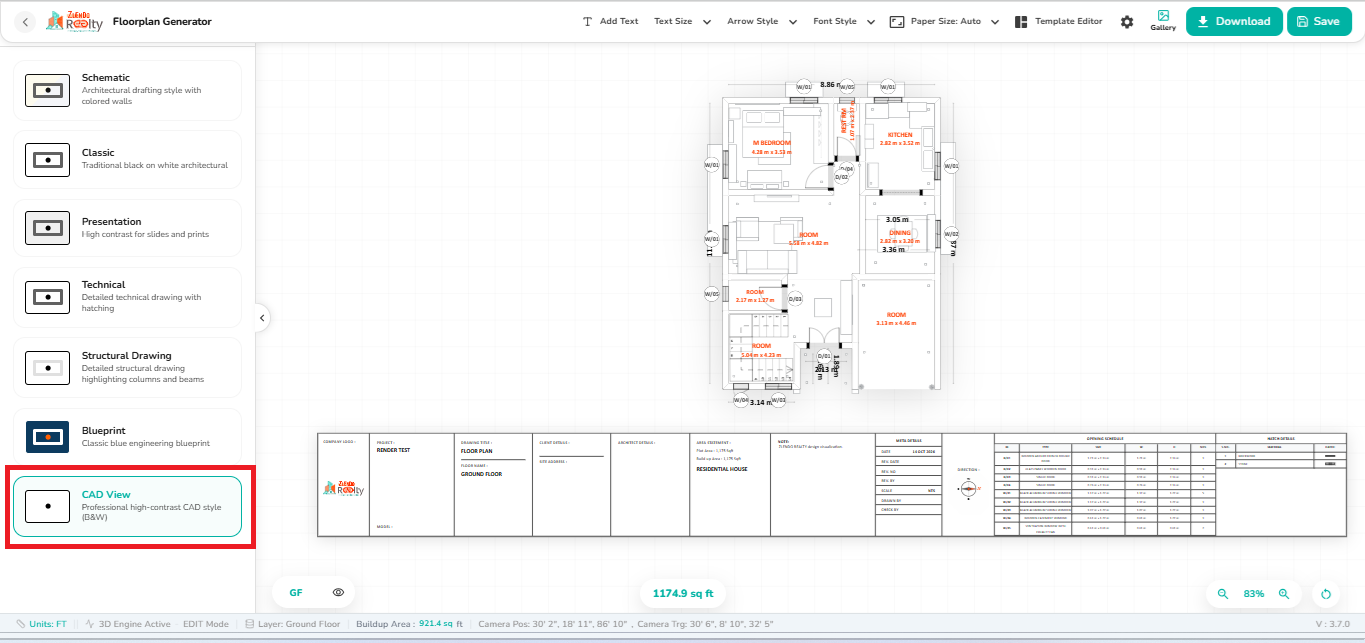Screen dimensions: 1365x643
Task: Choose the Add Text tool
Action: 610,21
